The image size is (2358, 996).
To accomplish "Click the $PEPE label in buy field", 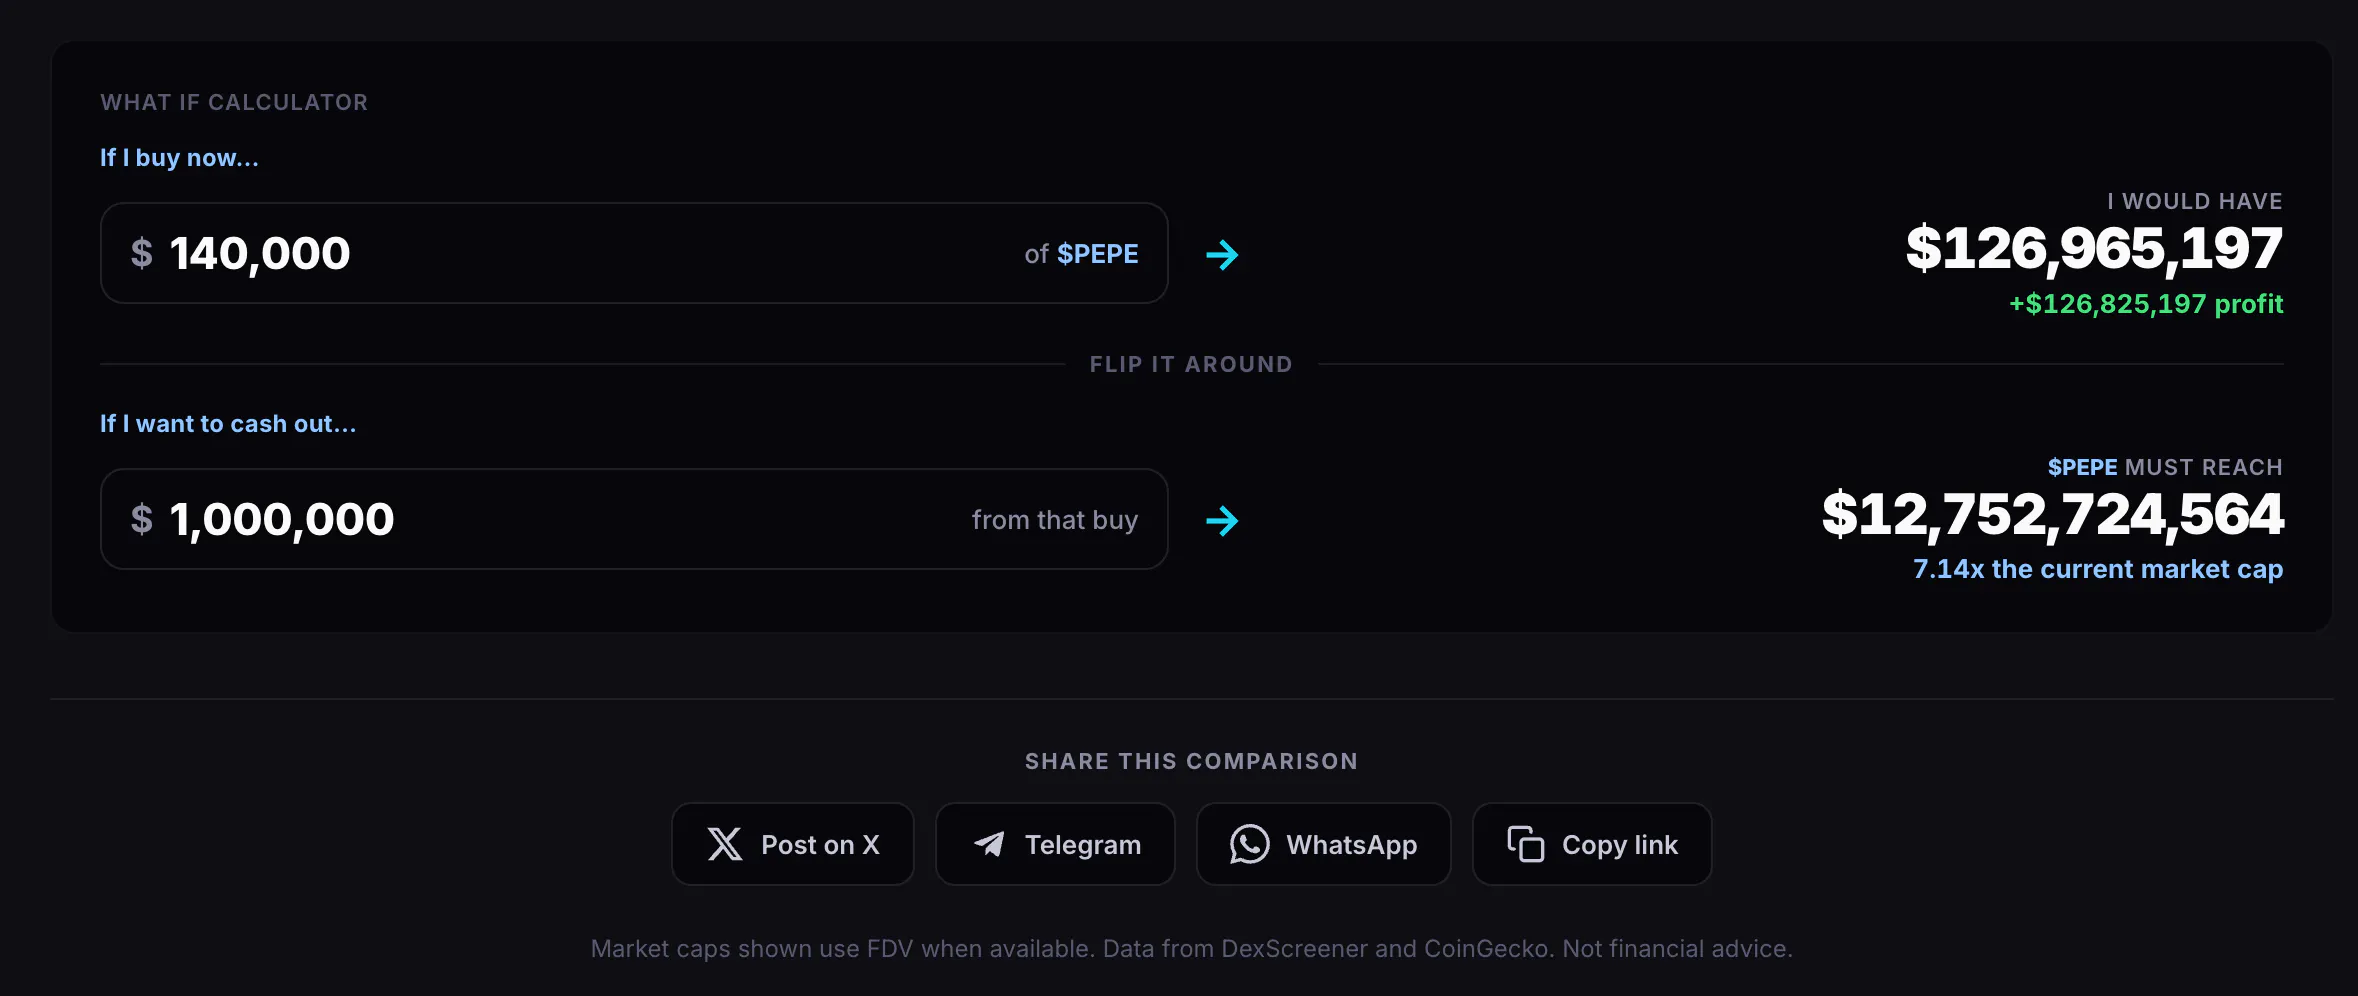I will [x=1098, y=254].
